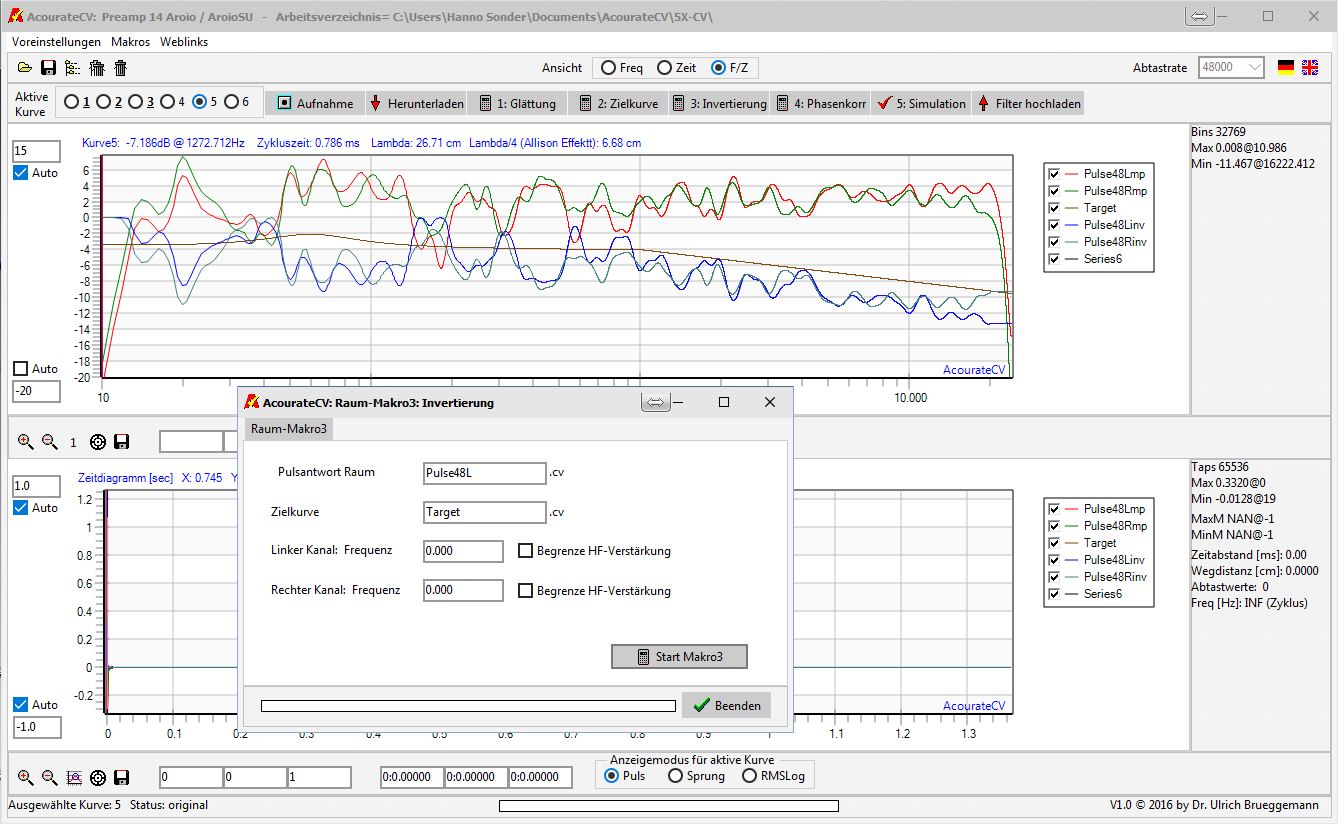Click the frequency chart min field showing -20
Screen dimensions: 1338x824
coord(36,391)
